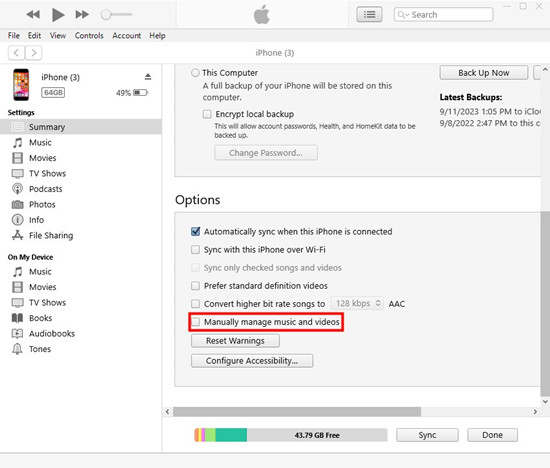Toggle Sync only checked songs and videos
The width and height of the screenshot is (550, 468).
[195, 267]
